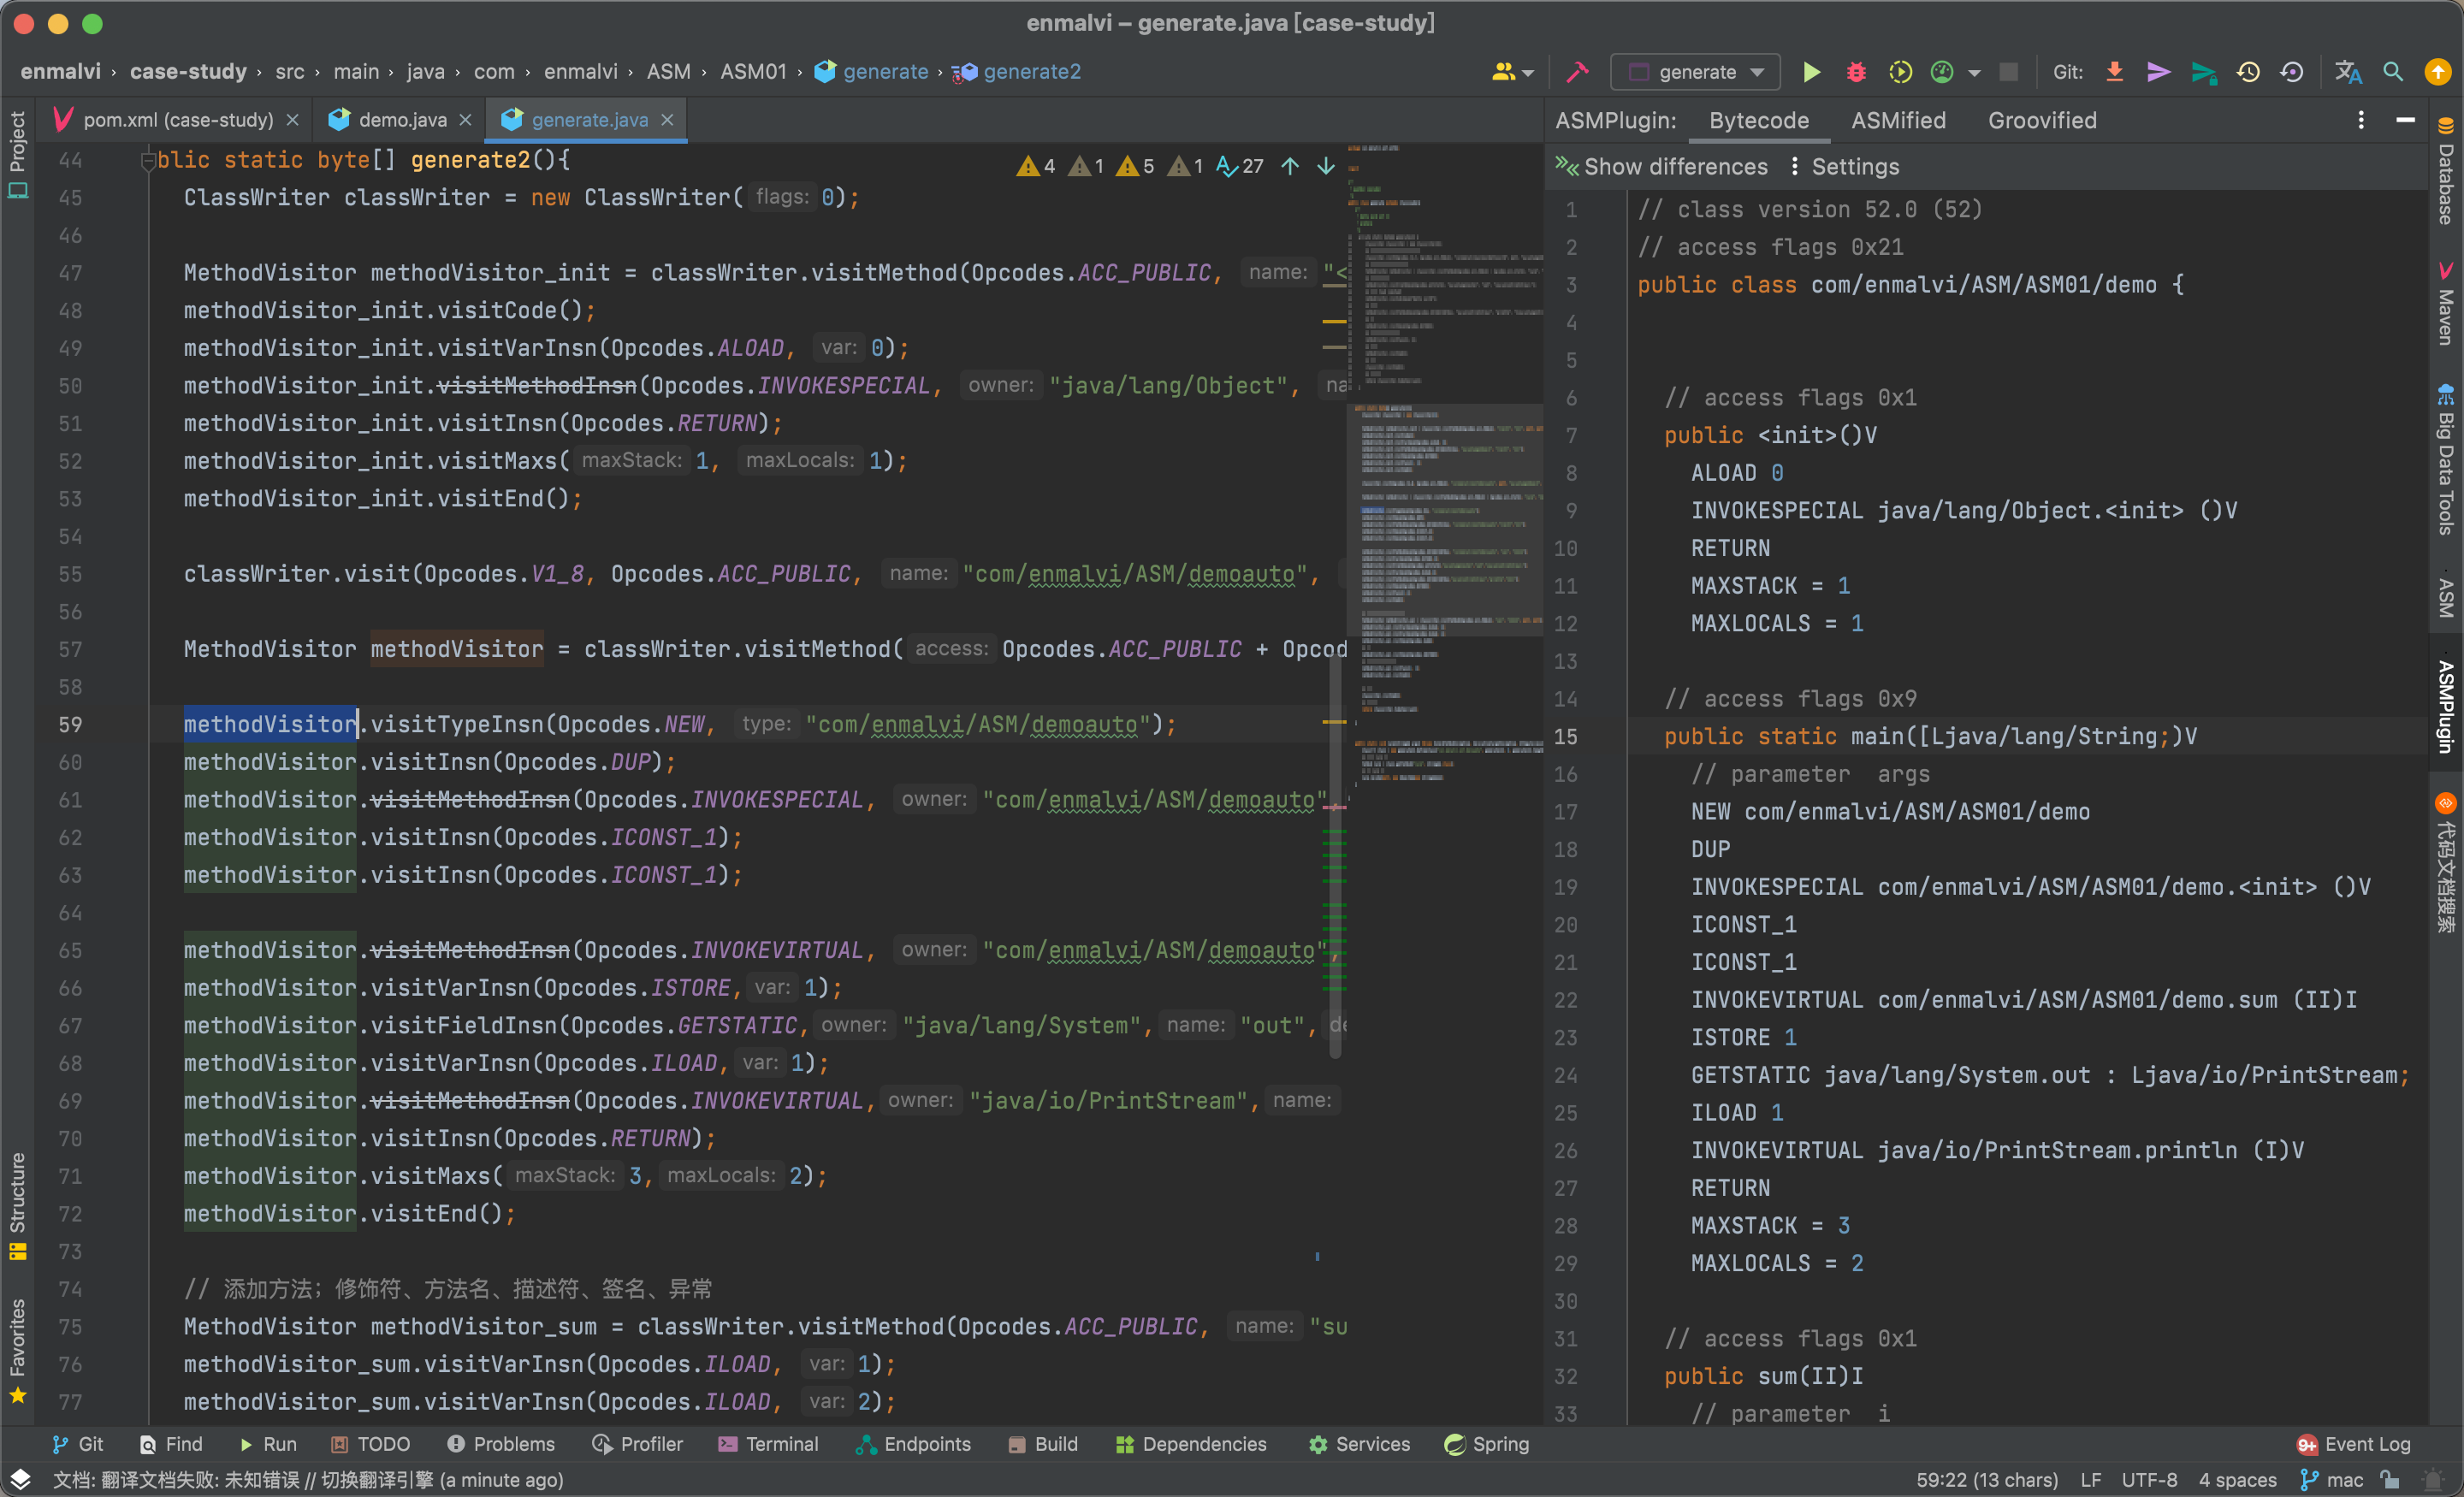Screen dimensions: 2464x1497
Task: Toggle read-only lock icon in status bar
Action: [2390, 1480]
